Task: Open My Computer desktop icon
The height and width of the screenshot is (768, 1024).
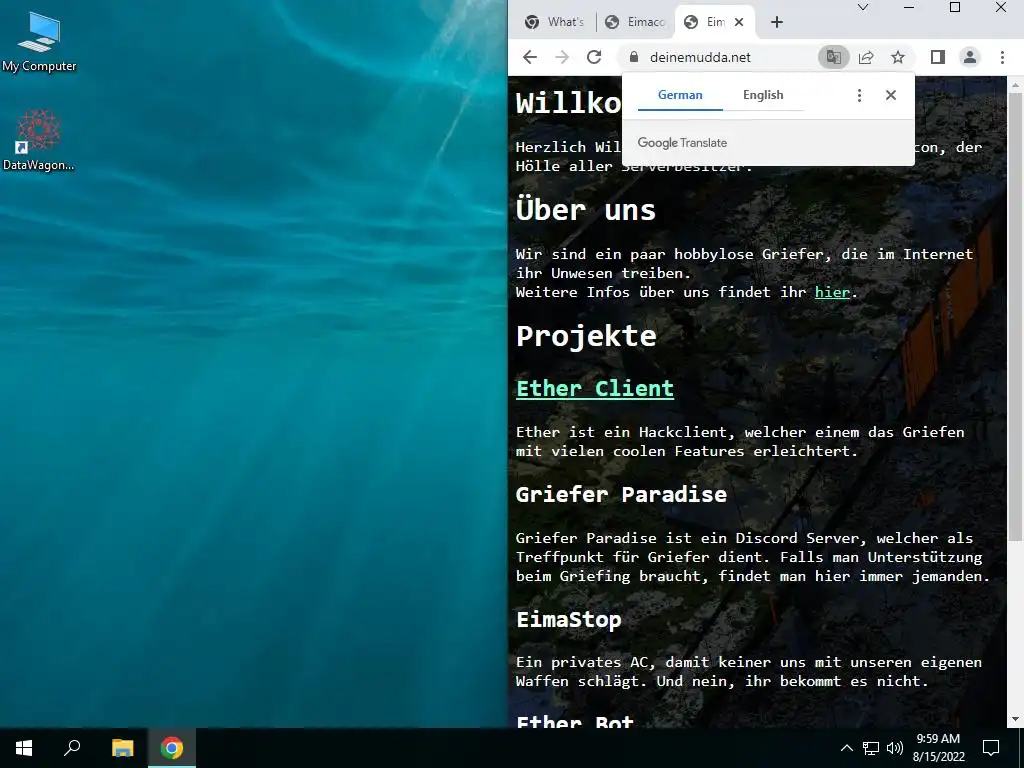Action: [39, 41]
